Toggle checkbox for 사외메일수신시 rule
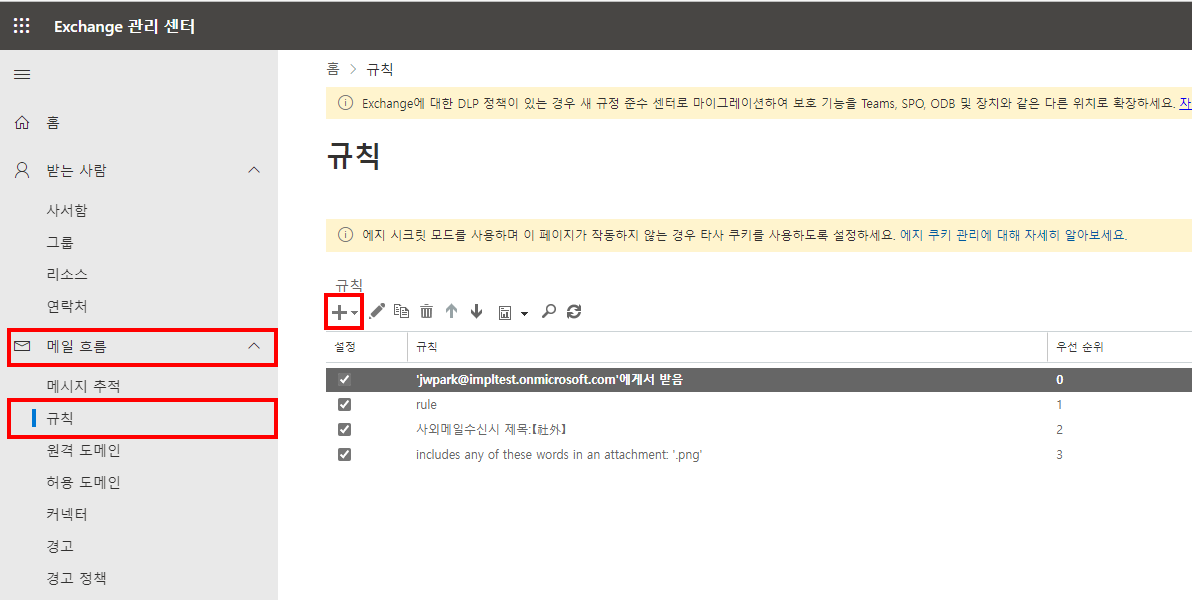 pos(344,430)
